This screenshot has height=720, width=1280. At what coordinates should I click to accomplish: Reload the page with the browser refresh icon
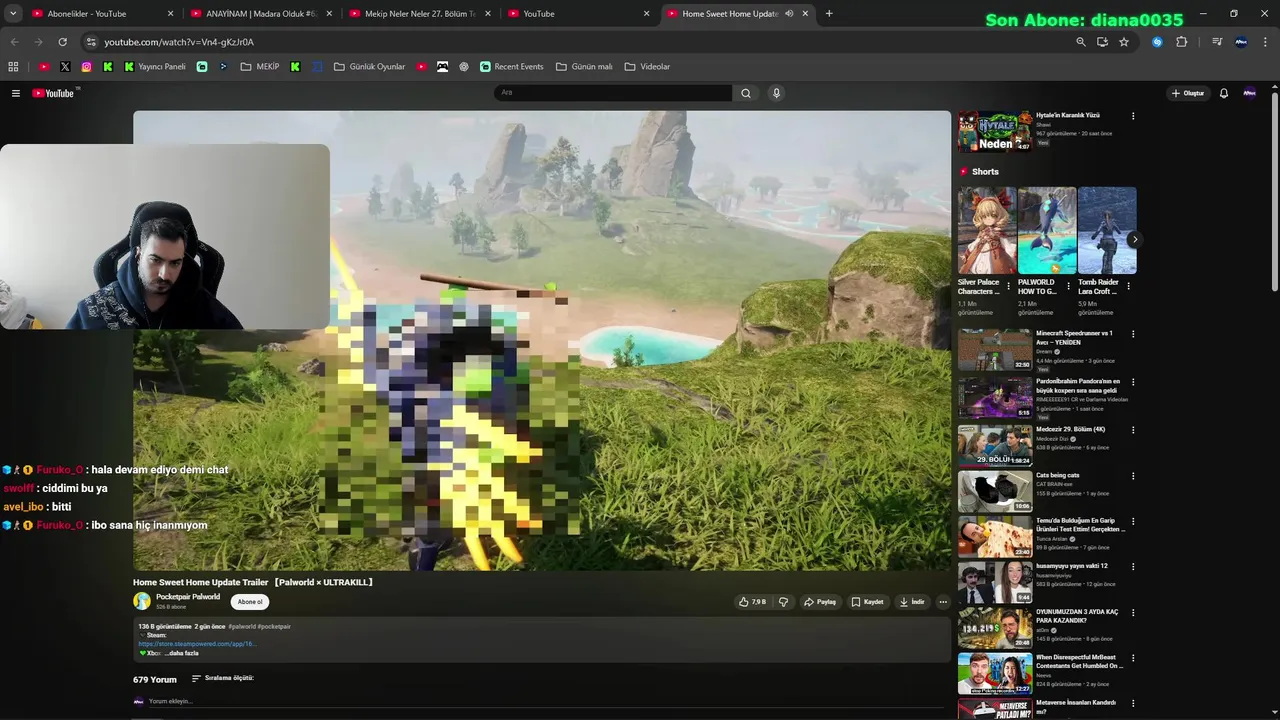[x=62, y=42]
